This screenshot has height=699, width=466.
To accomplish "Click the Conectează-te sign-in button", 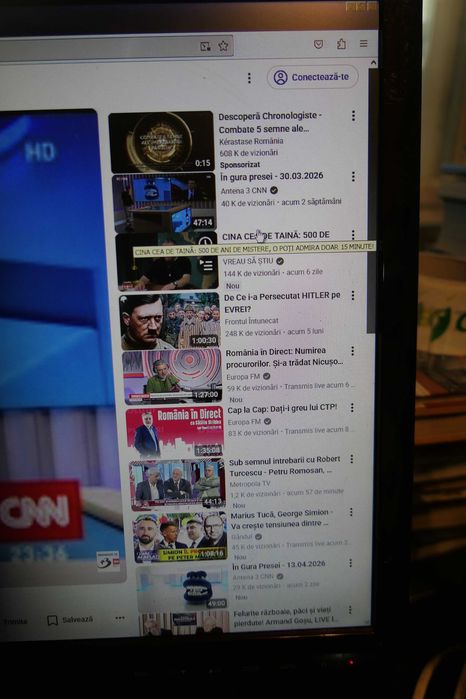I will pos(313,77).
